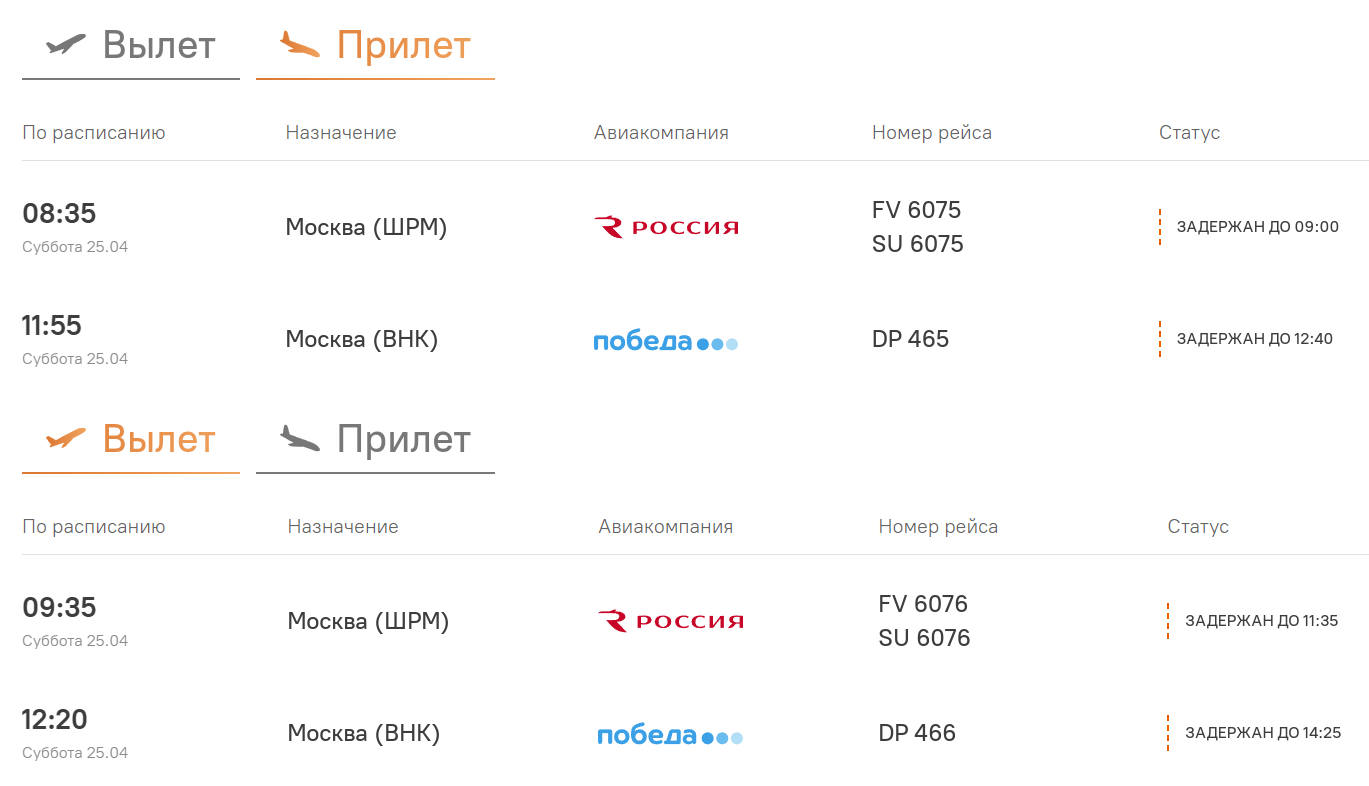The image size is (1369, 786).
Task: Click Rossiya airline logo for flight FV 6076
Action: coord(670,621)
